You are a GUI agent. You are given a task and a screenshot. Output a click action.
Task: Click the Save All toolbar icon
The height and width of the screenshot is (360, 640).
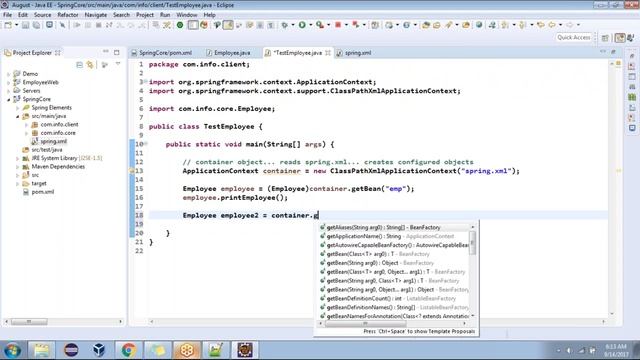[36, 25]
